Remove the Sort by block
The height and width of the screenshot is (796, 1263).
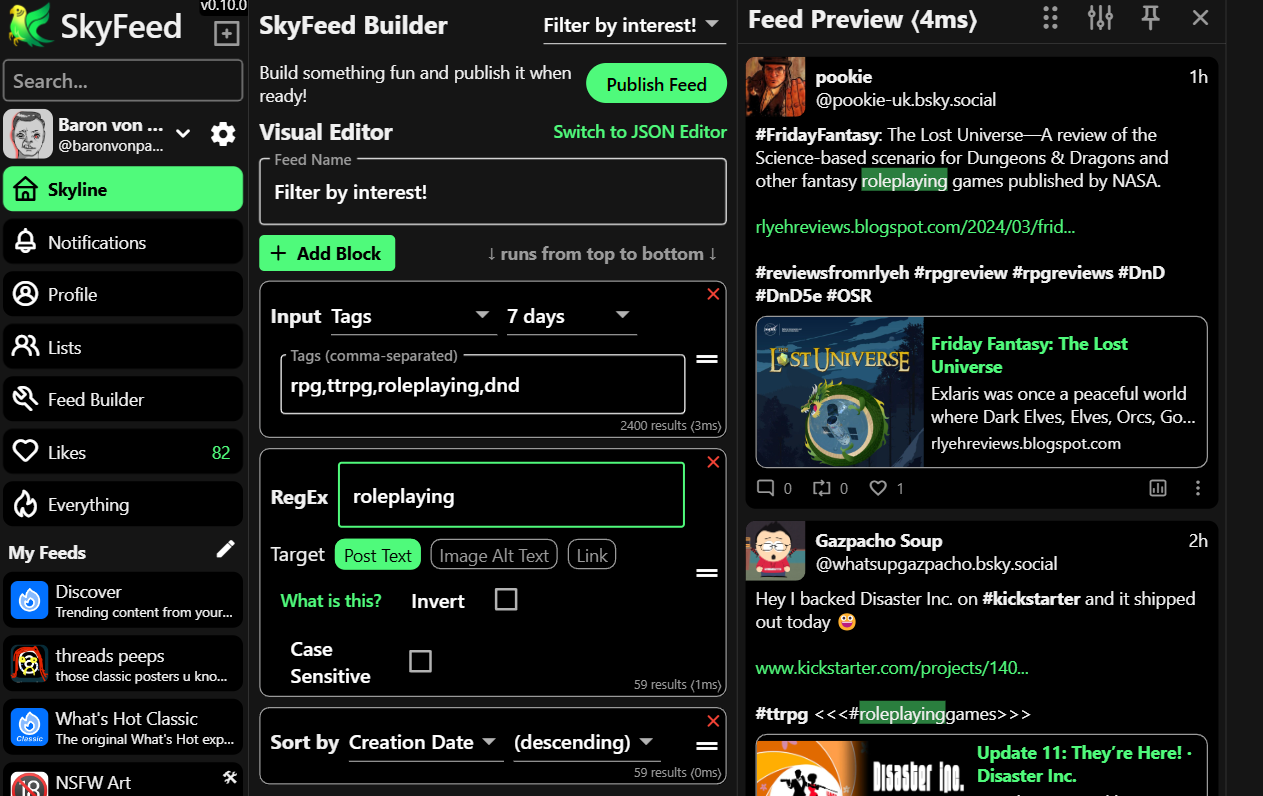click(x=713, y=721)
